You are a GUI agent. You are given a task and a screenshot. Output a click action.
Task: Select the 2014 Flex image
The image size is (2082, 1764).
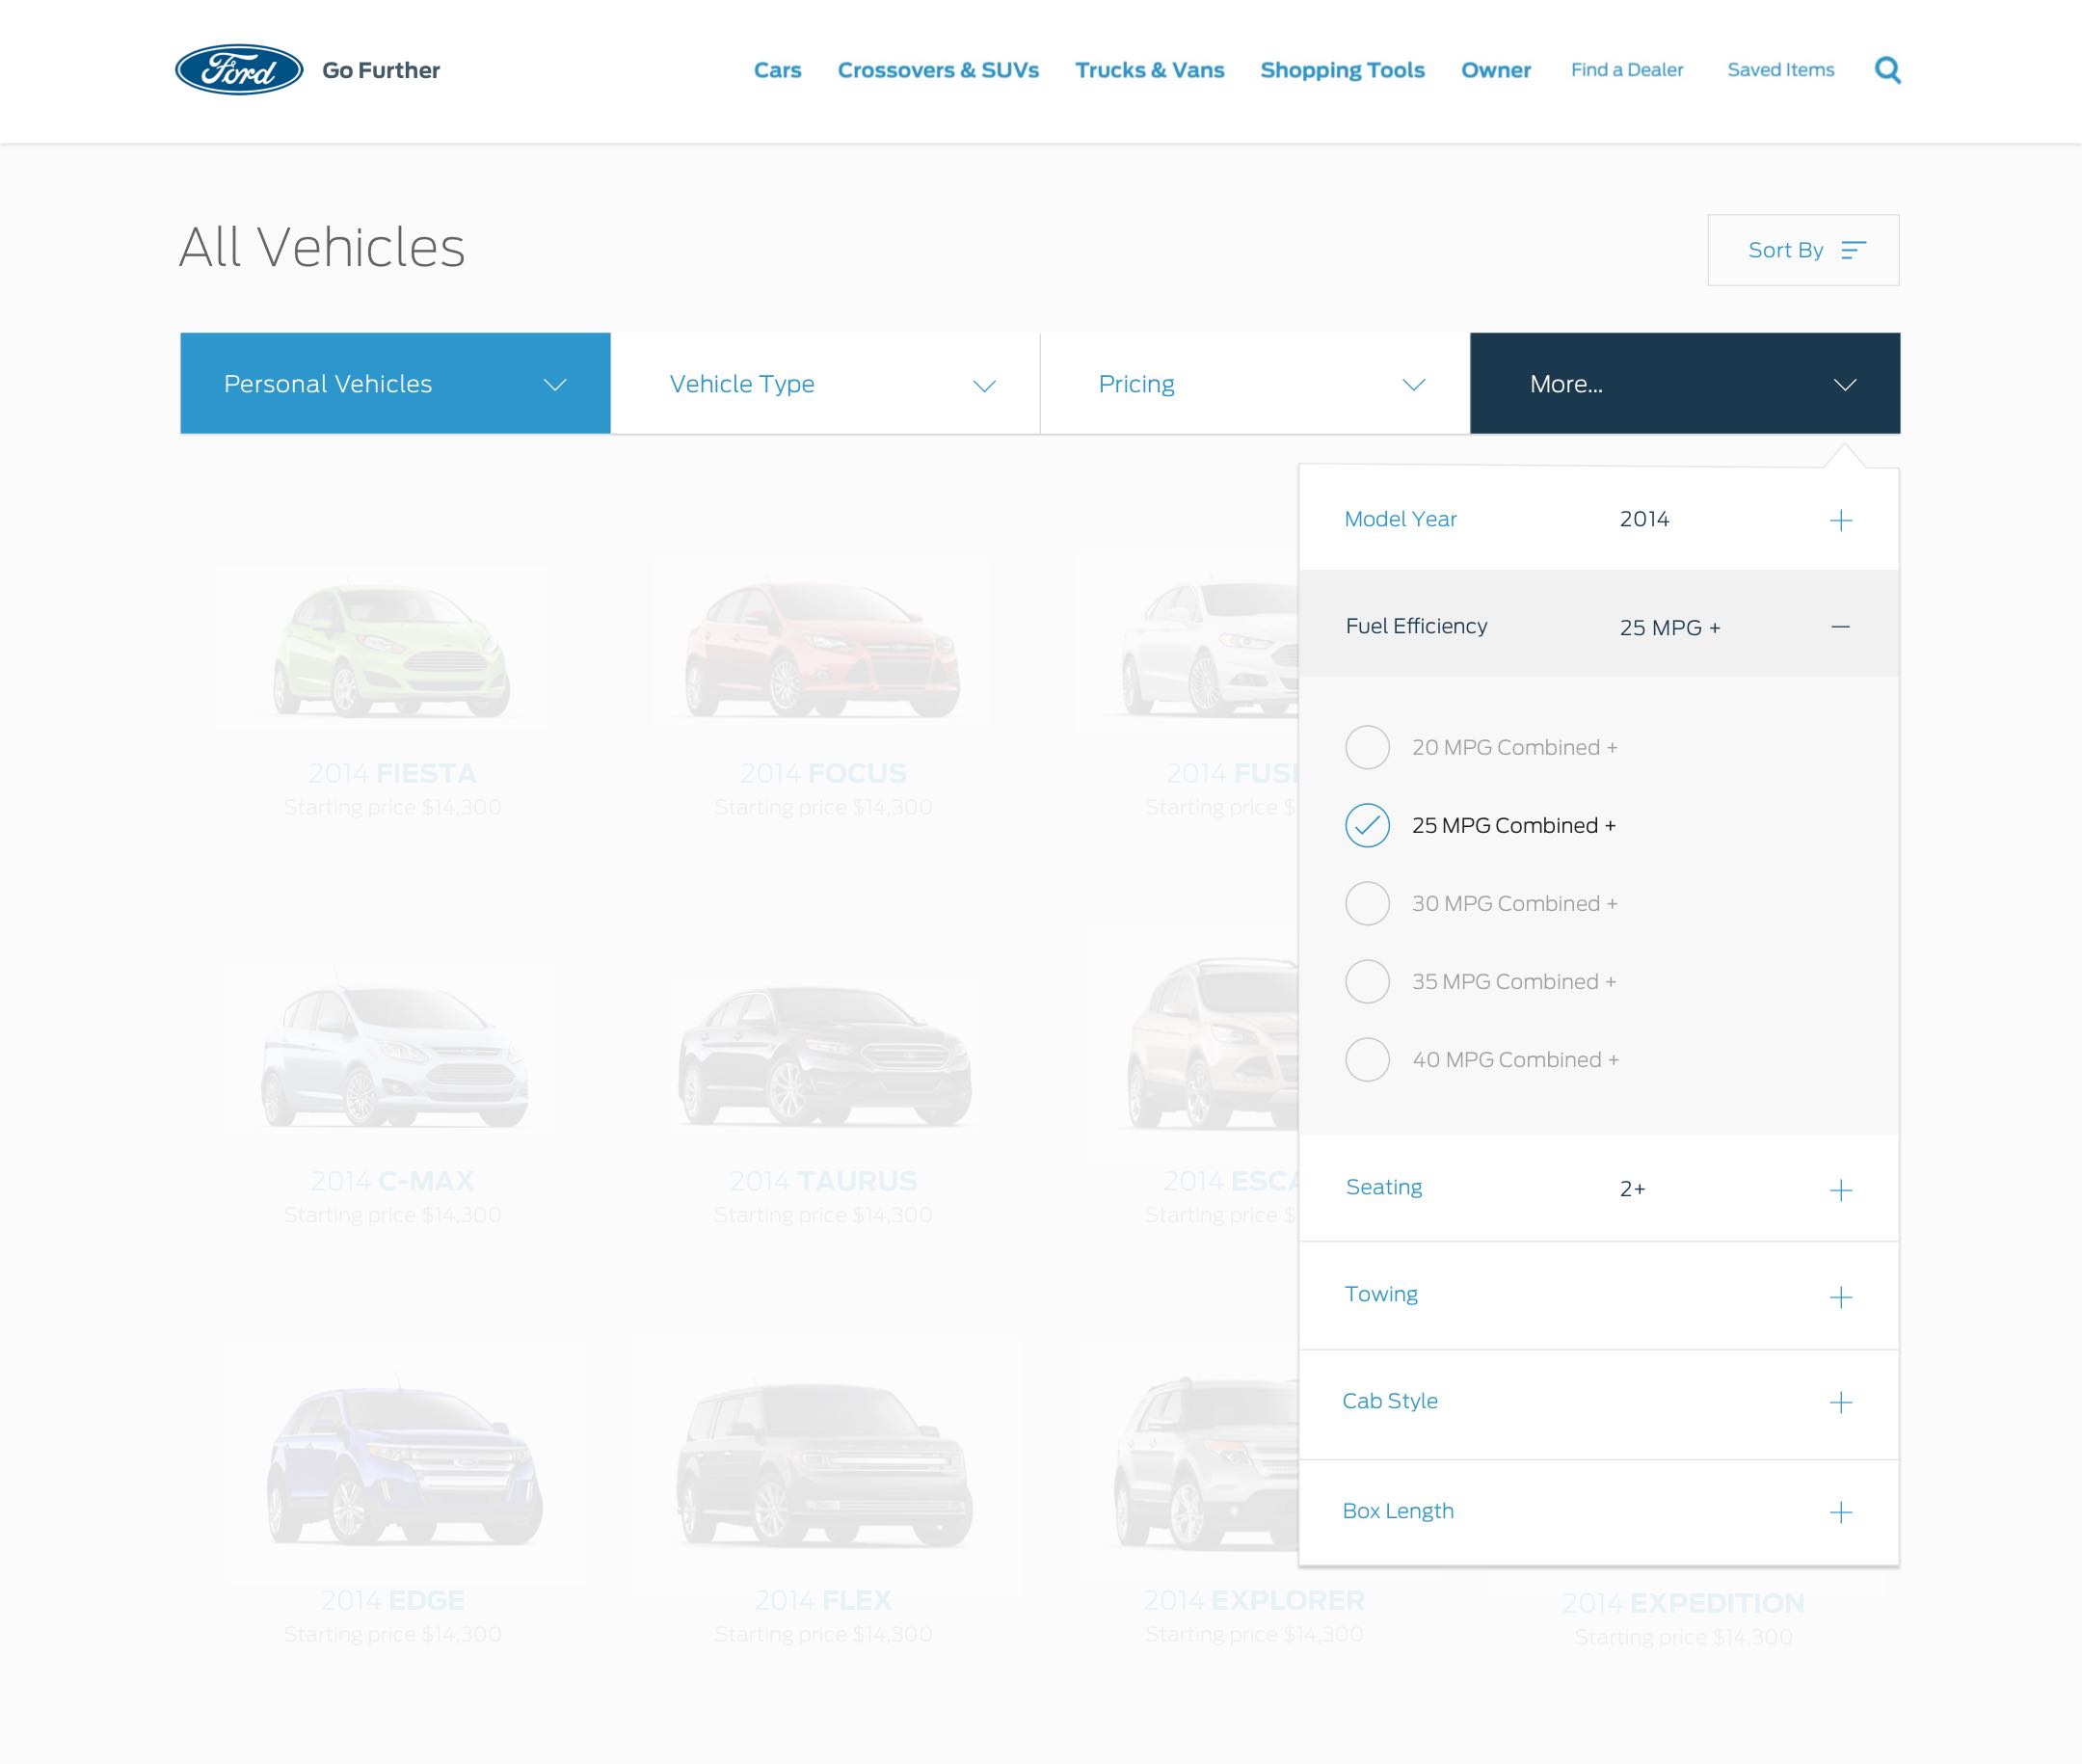pos(824,1465)
